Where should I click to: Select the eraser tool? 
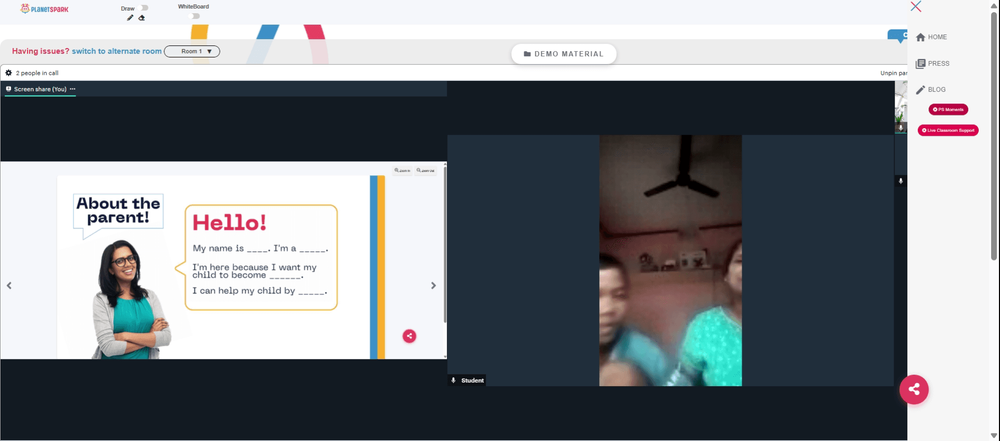tap(142, 18)
